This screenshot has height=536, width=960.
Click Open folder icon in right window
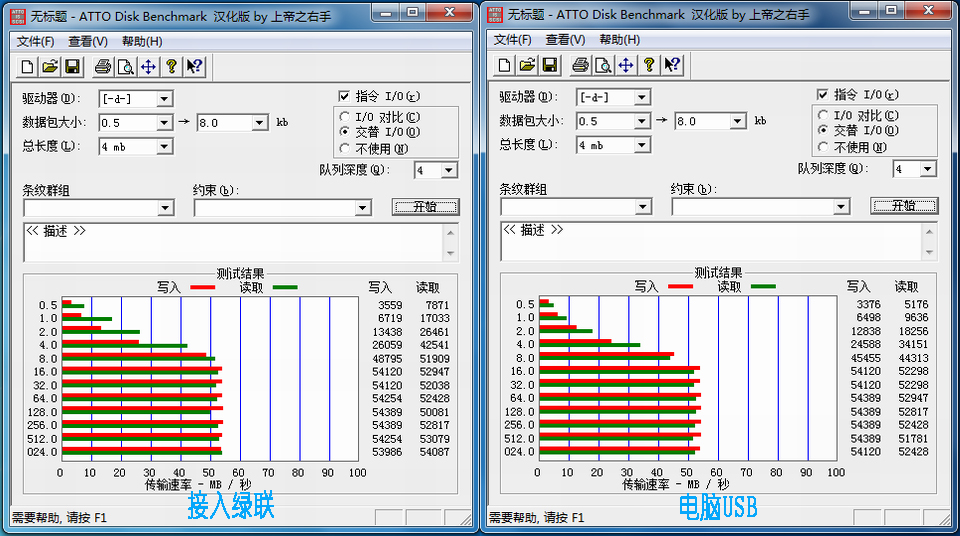[527, 65]
